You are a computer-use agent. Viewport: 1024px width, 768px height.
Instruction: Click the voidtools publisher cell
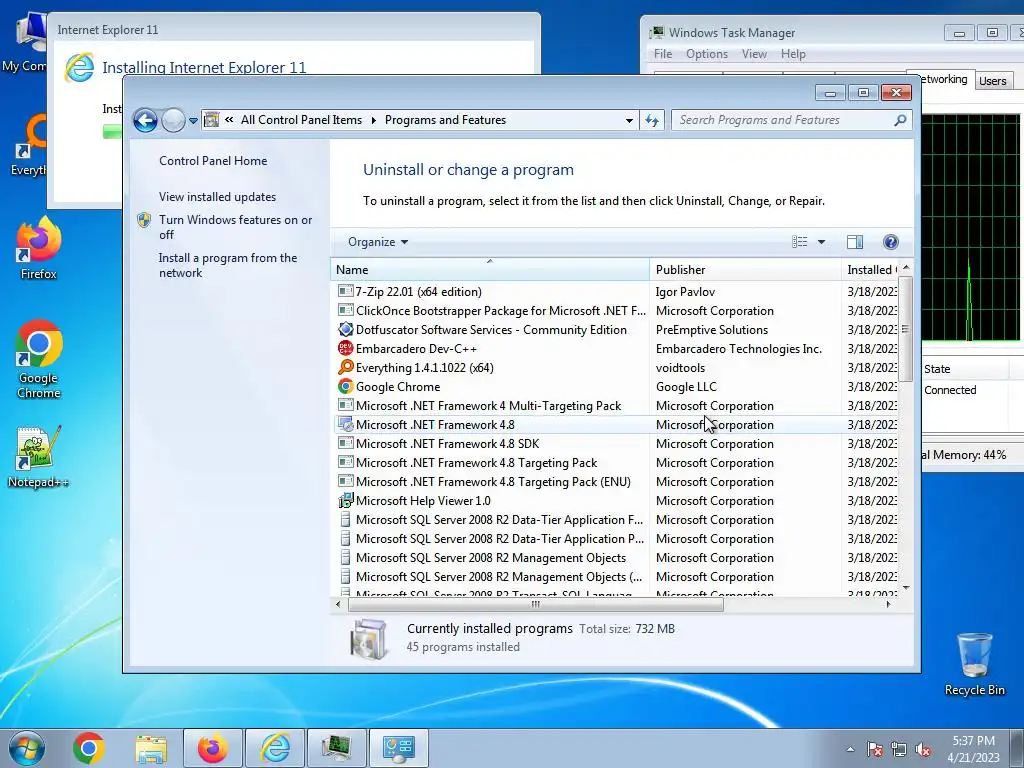tap(680, 368)
